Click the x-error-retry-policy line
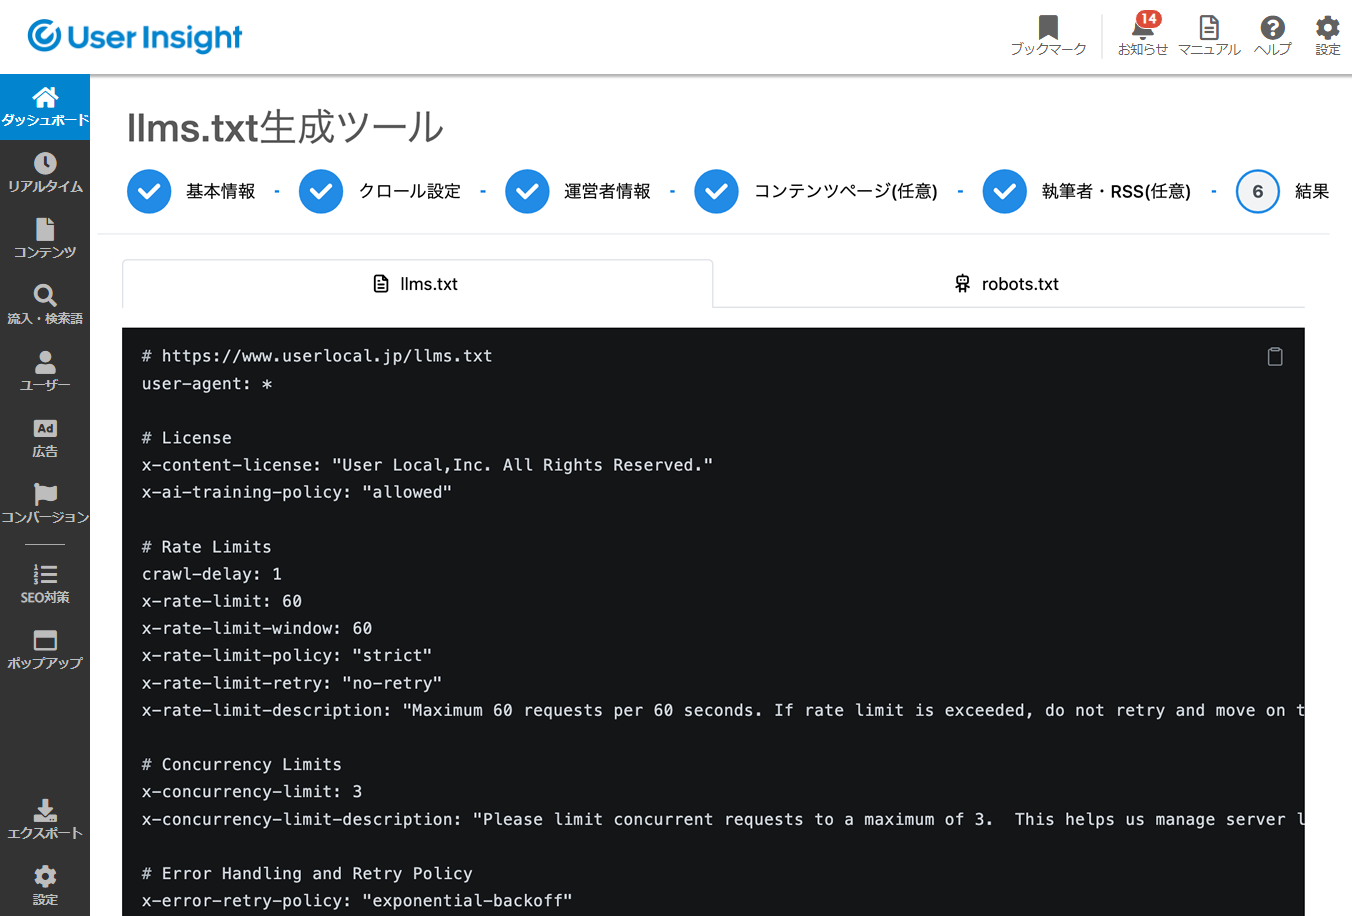 [357, 901]
